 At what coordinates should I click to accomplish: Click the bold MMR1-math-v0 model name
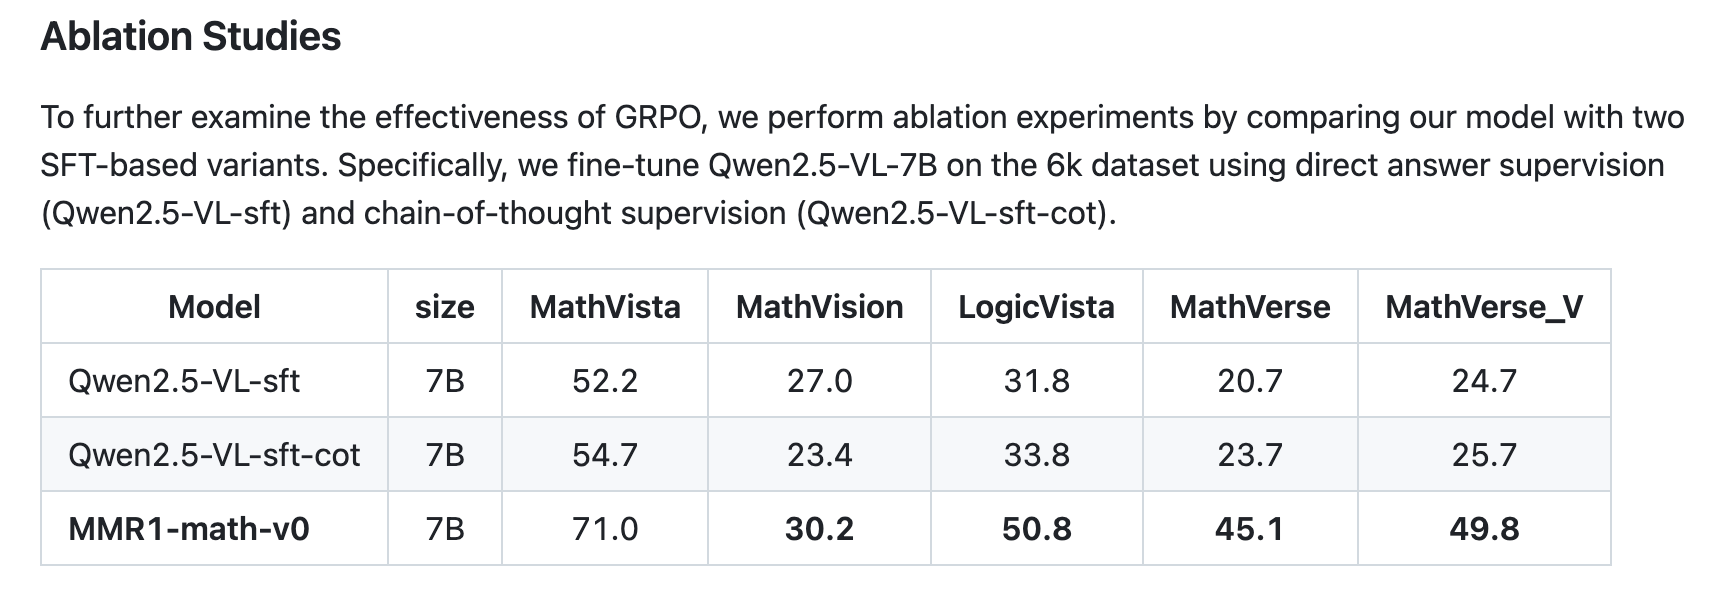point(189,529)
